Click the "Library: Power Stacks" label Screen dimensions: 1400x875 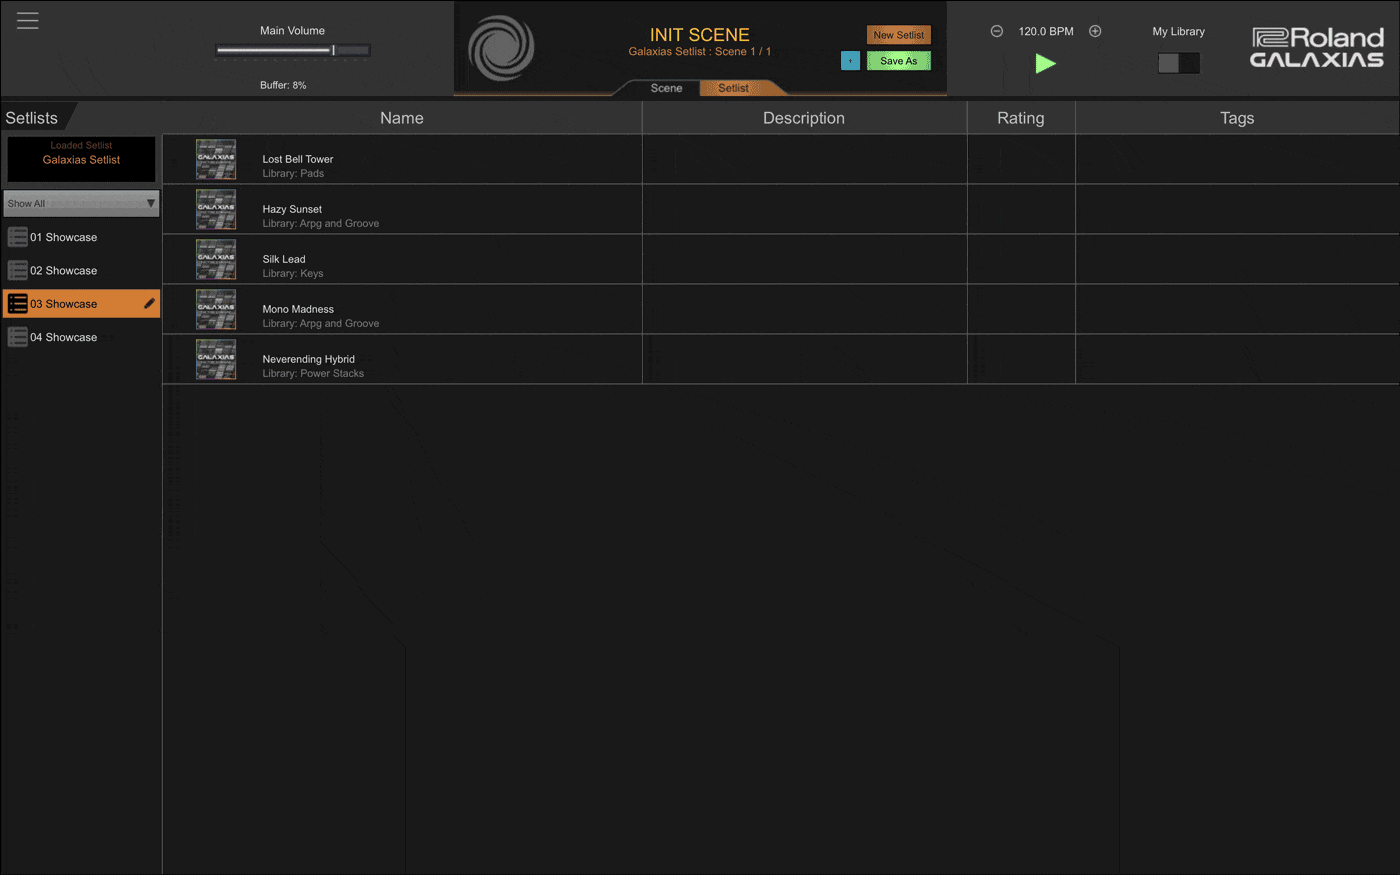313,373
